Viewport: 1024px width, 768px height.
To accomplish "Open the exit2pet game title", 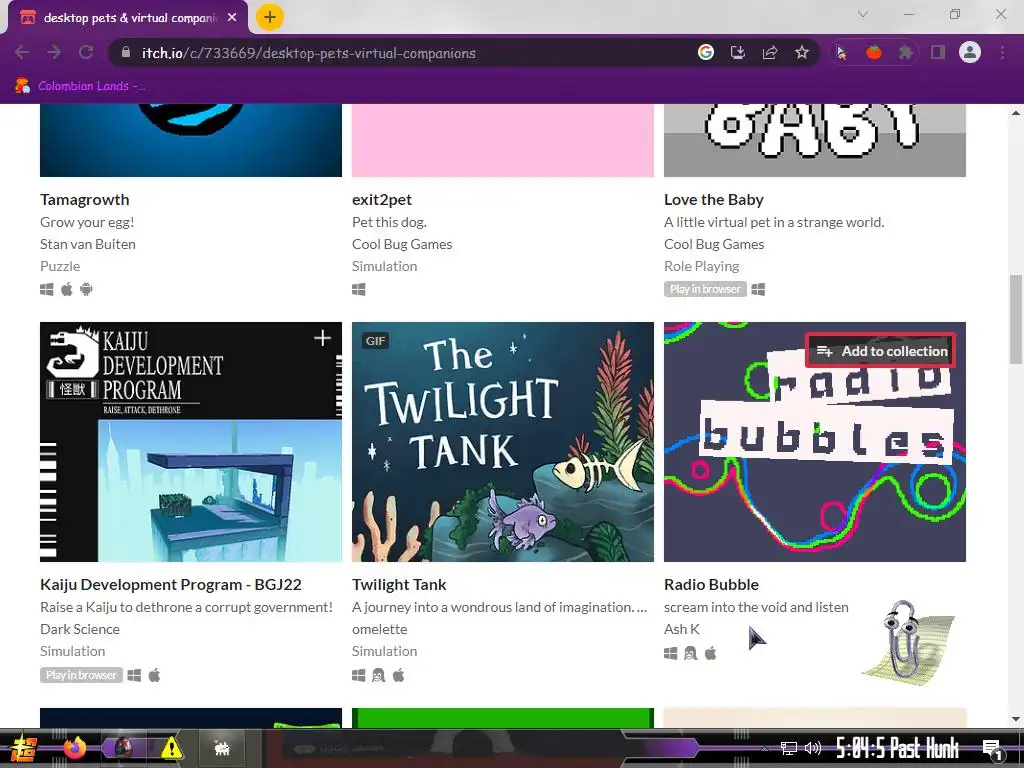I will pos(382,199).
